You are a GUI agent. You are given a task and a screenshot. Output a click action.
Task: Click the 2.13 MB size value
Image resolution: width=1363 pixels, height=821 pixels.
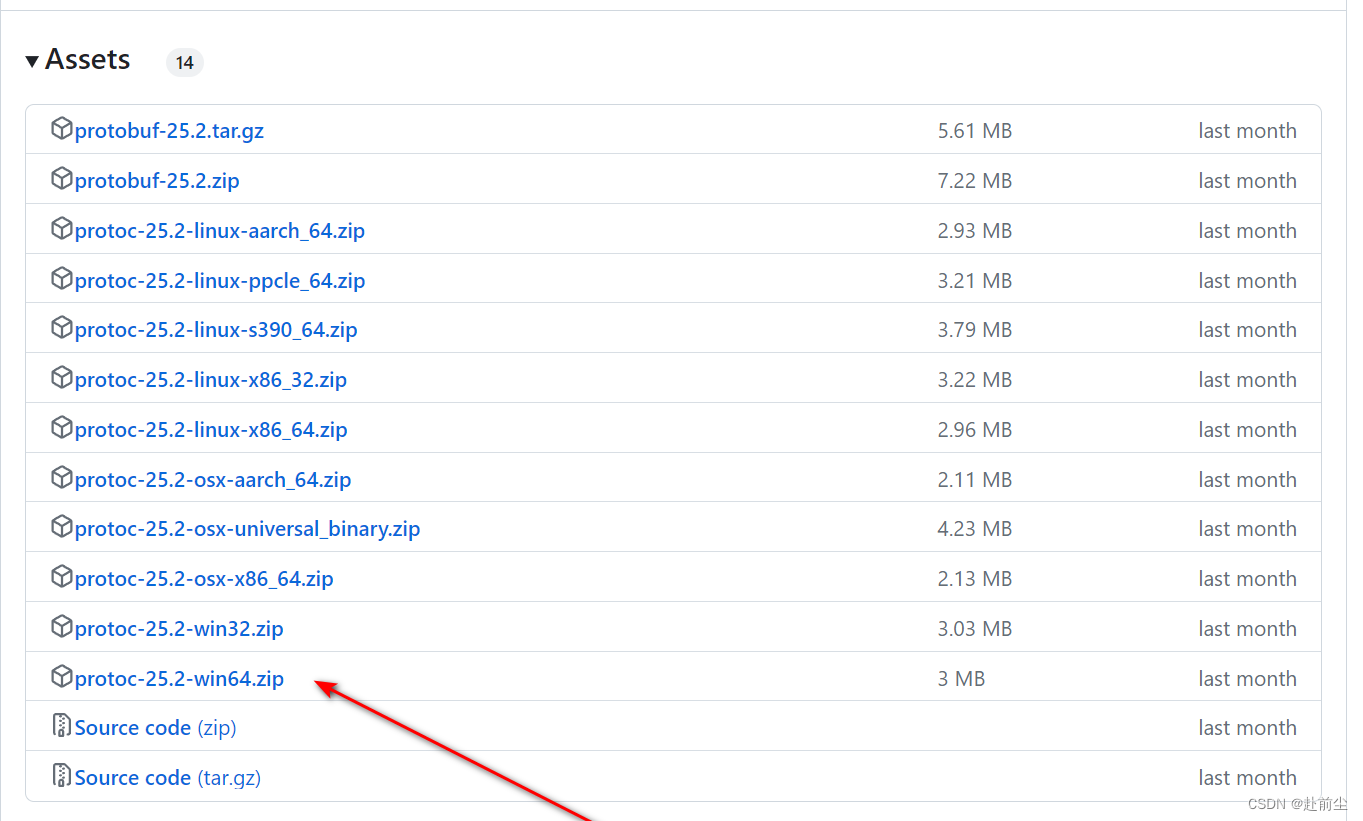coord(975,579)
